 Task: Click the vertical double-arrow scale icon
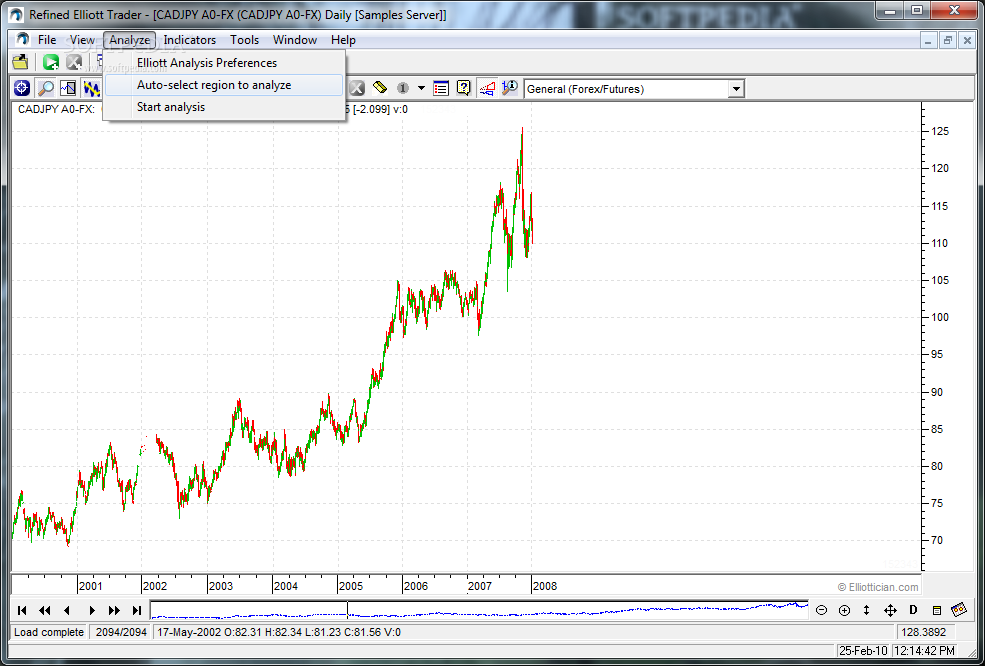pos(866,609)
